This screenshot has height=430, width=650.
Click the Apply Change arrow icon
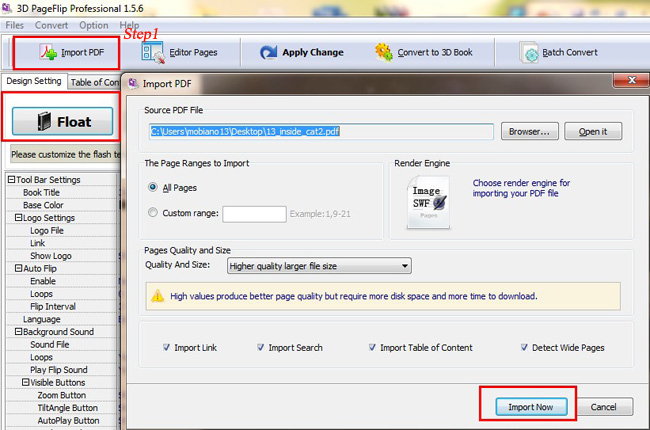[268, 53]
